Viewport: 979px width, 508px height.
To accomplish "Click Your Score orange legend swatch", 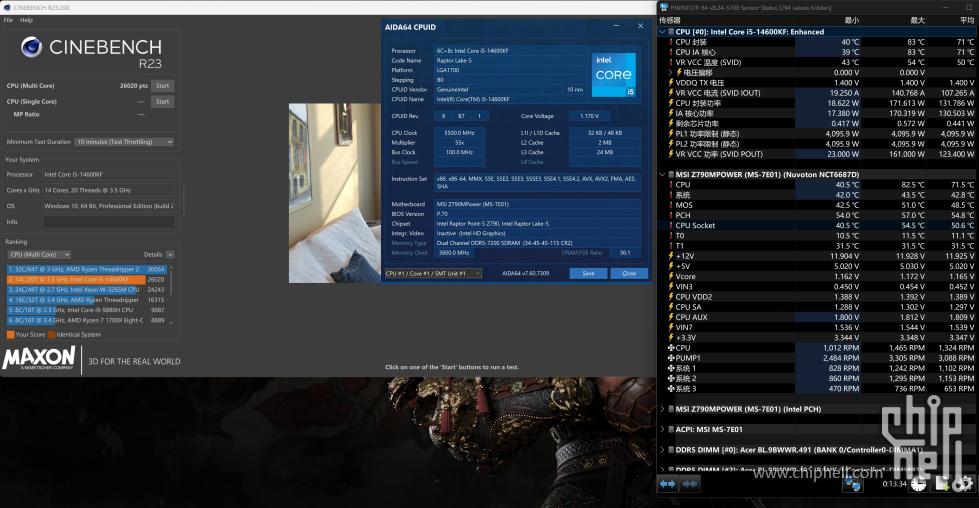I will click(11, 335).
